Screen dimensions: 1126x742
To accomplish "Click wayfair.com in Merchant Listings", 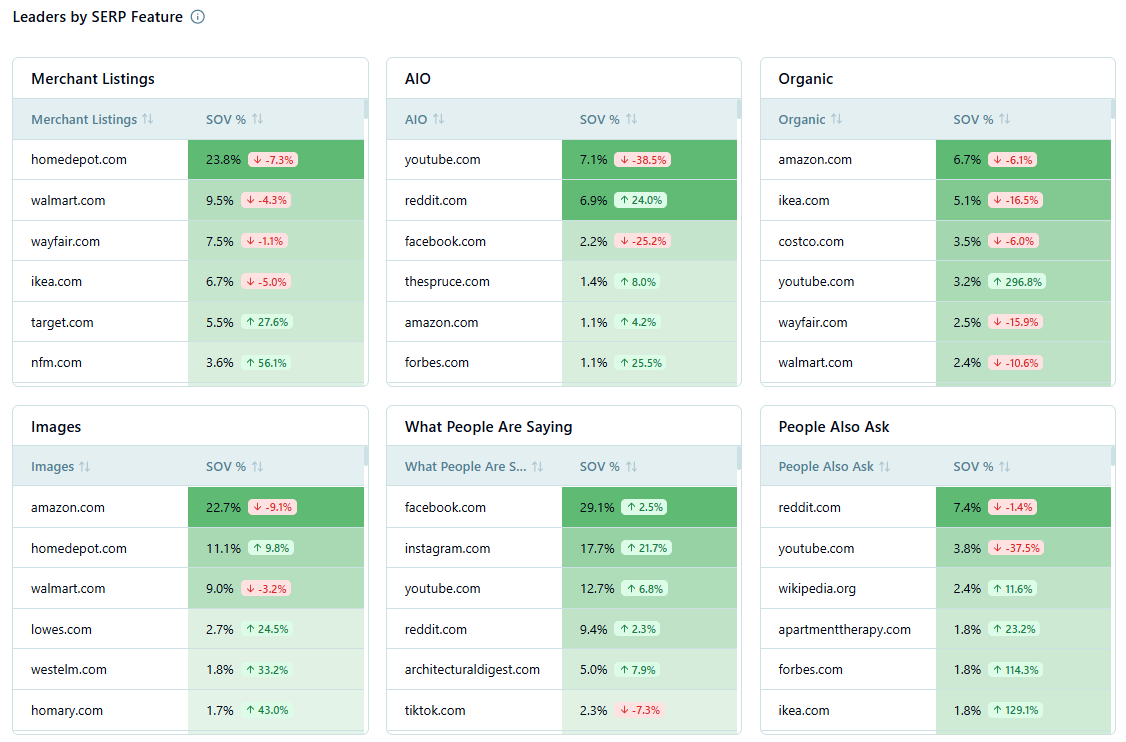I will click(65, 241).
